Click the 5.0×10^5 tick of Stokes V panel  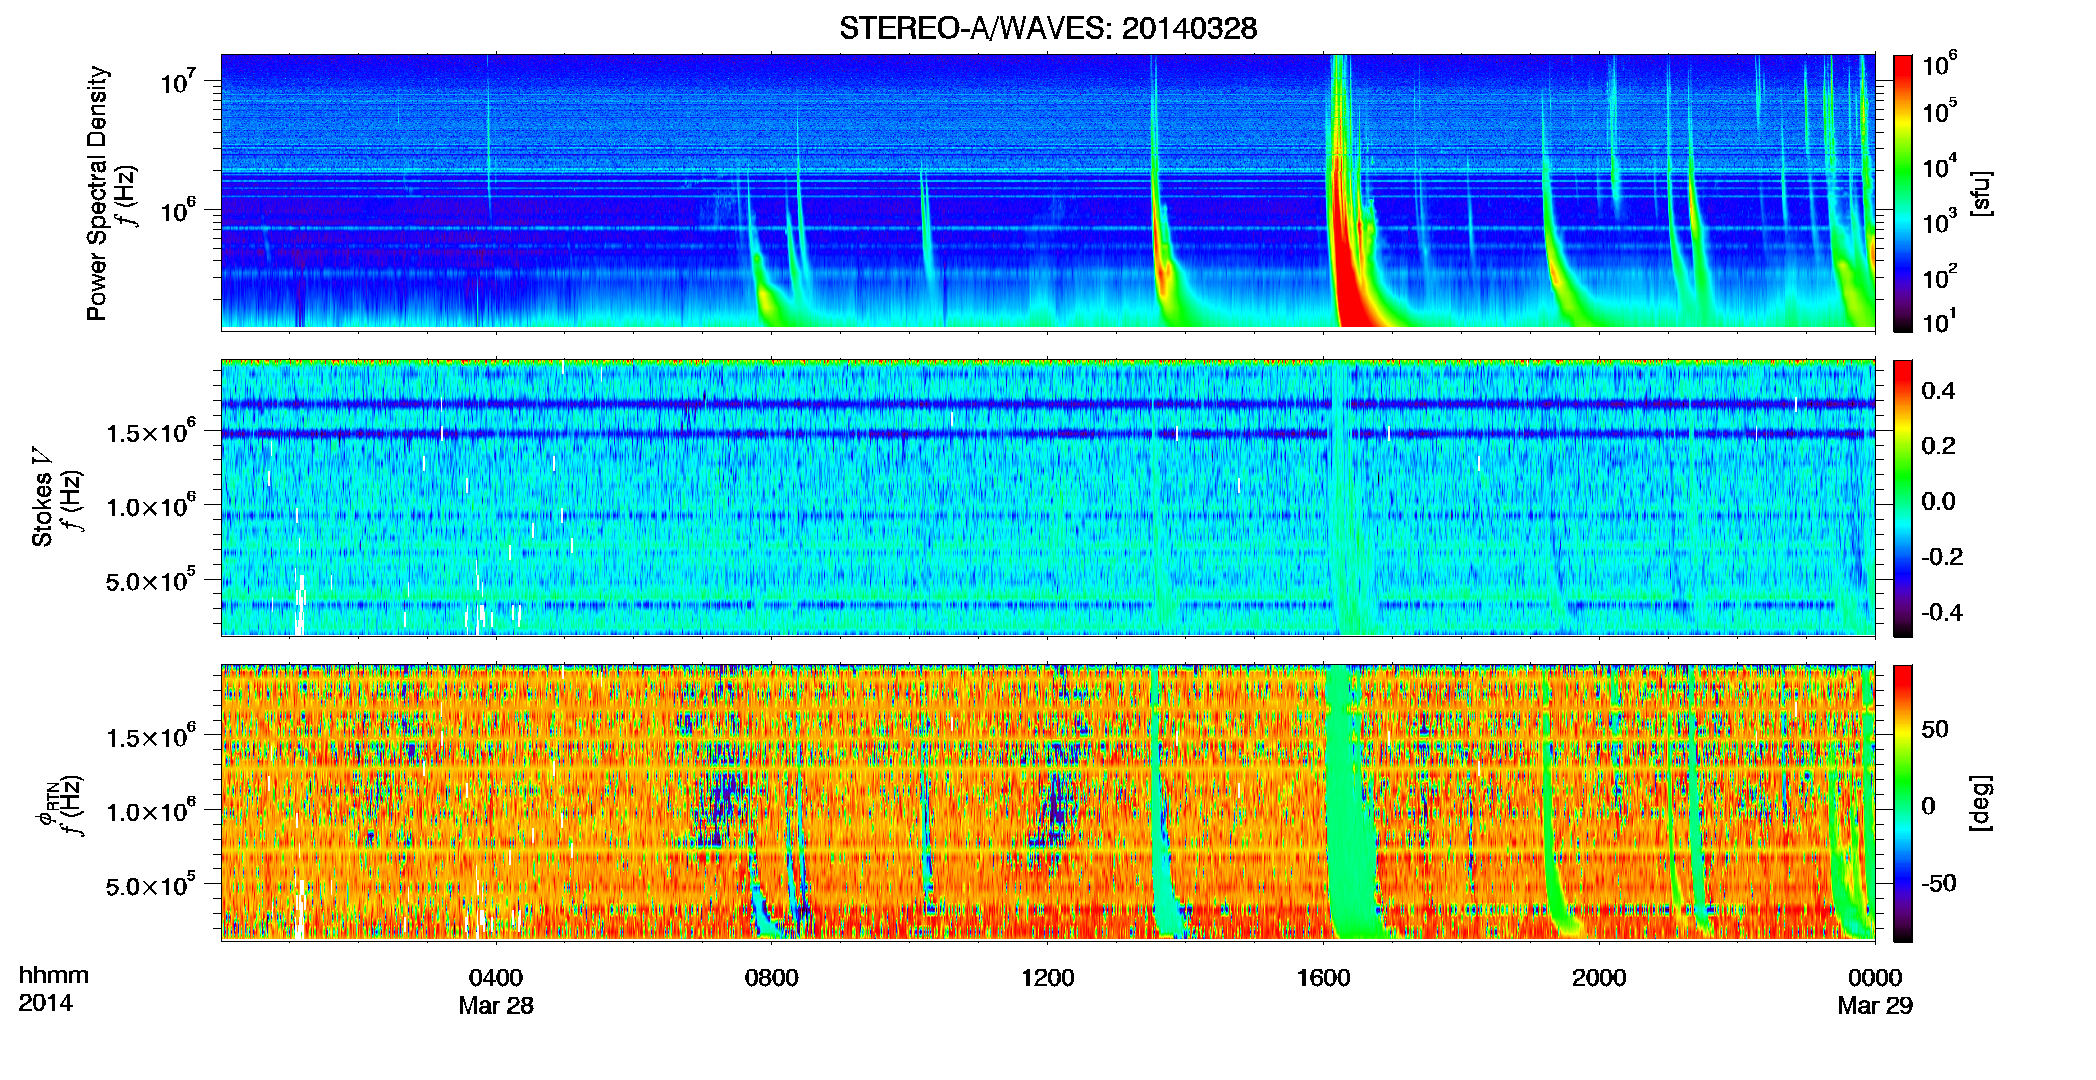[x=151, y=580]
